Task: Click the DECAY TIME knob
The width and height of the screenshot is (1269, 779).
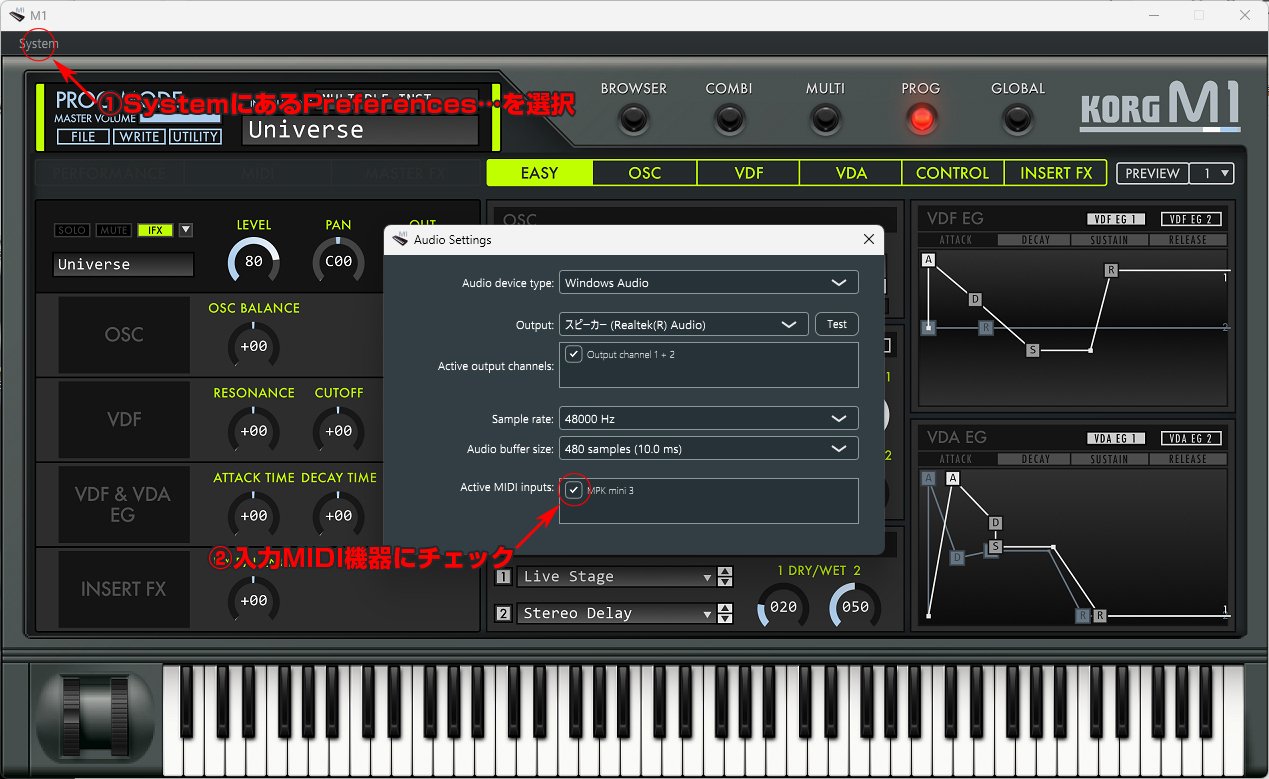Action: click(x=339, y=516)
